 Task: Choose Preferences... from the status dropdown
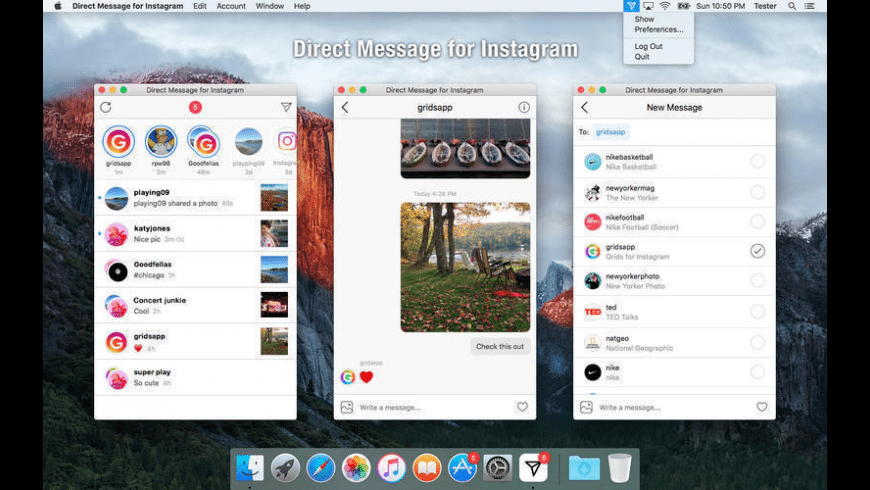[x=659, y=30]
